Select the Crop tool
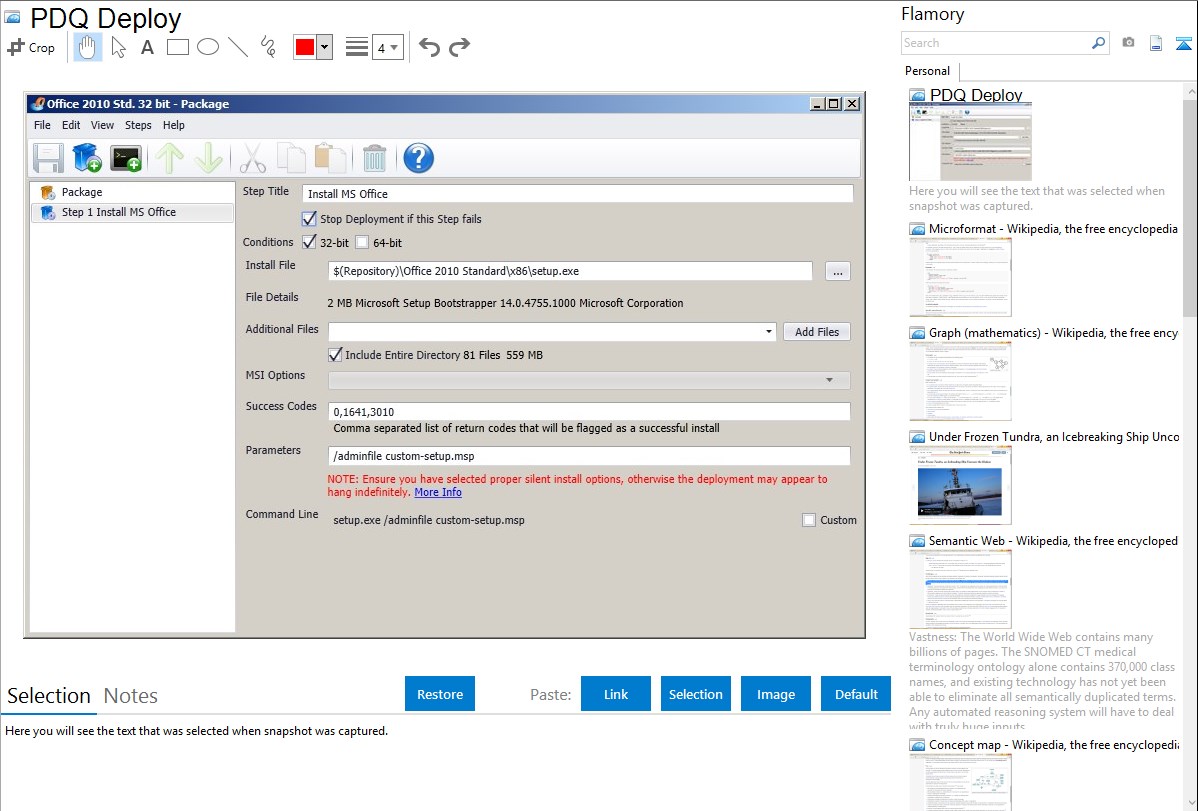The image size is (1198, 811). [31, 47]
